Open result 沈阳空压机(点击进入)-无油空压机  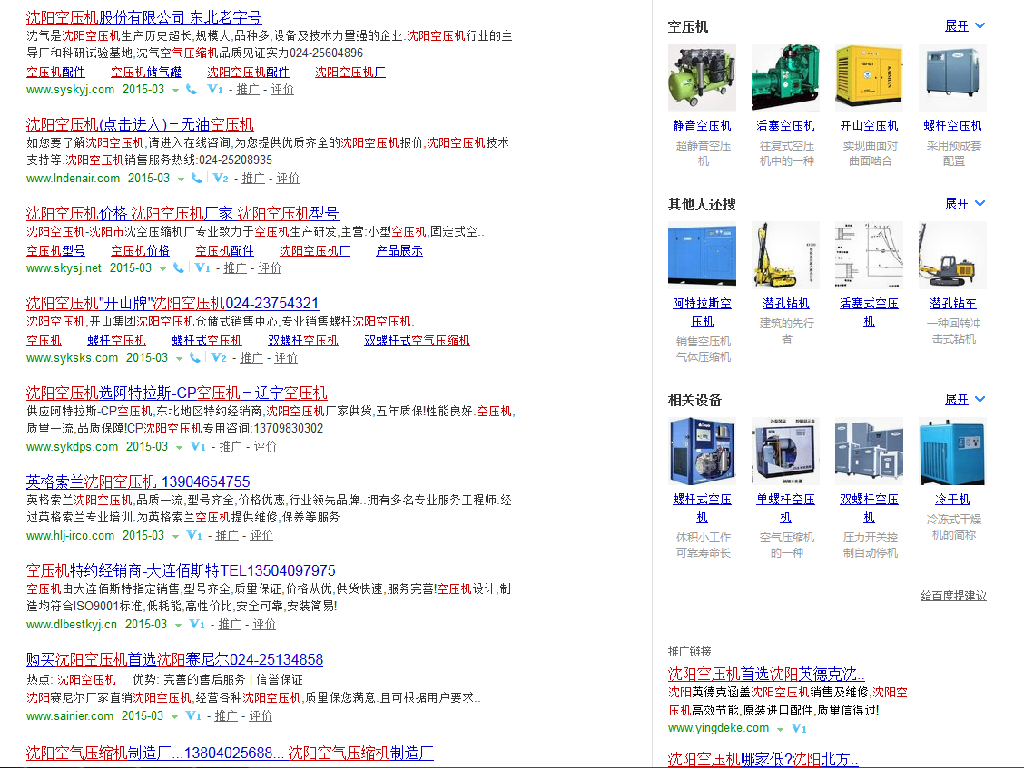click(x=140, y=125)
